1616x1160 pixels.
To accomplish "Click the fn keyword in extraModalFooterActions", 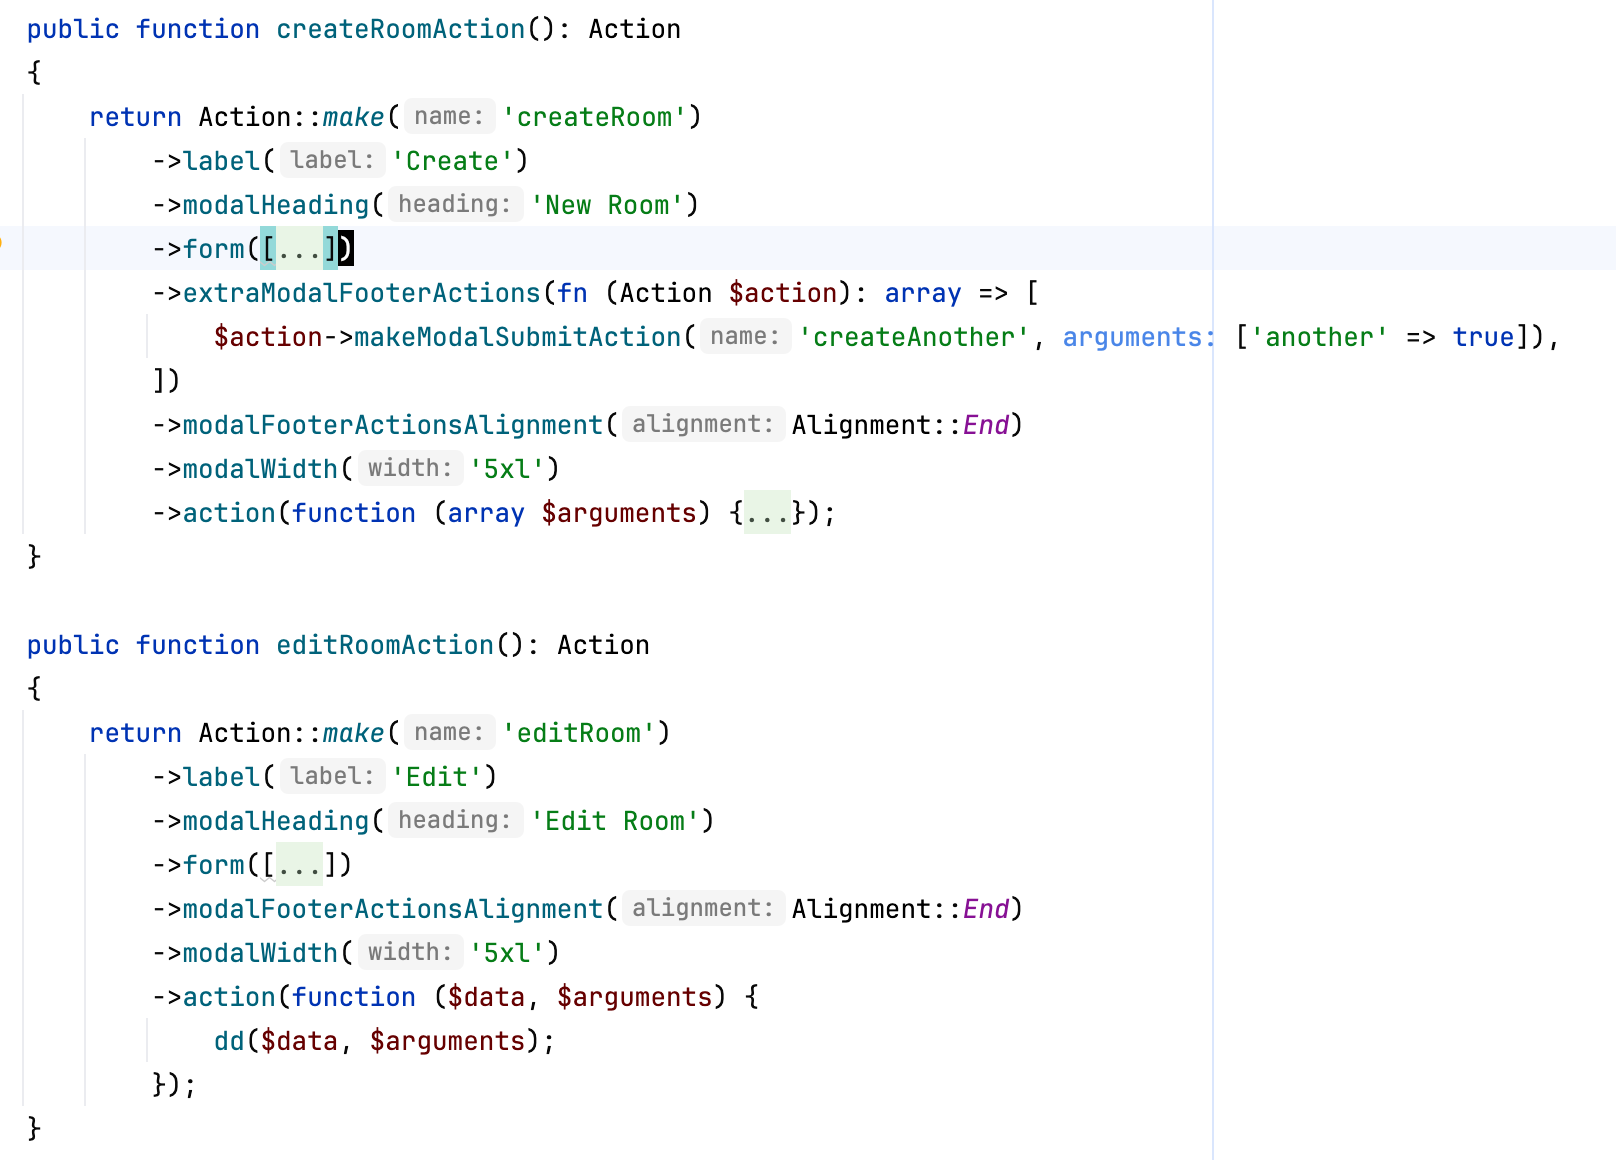I will (x=572, y=293).
